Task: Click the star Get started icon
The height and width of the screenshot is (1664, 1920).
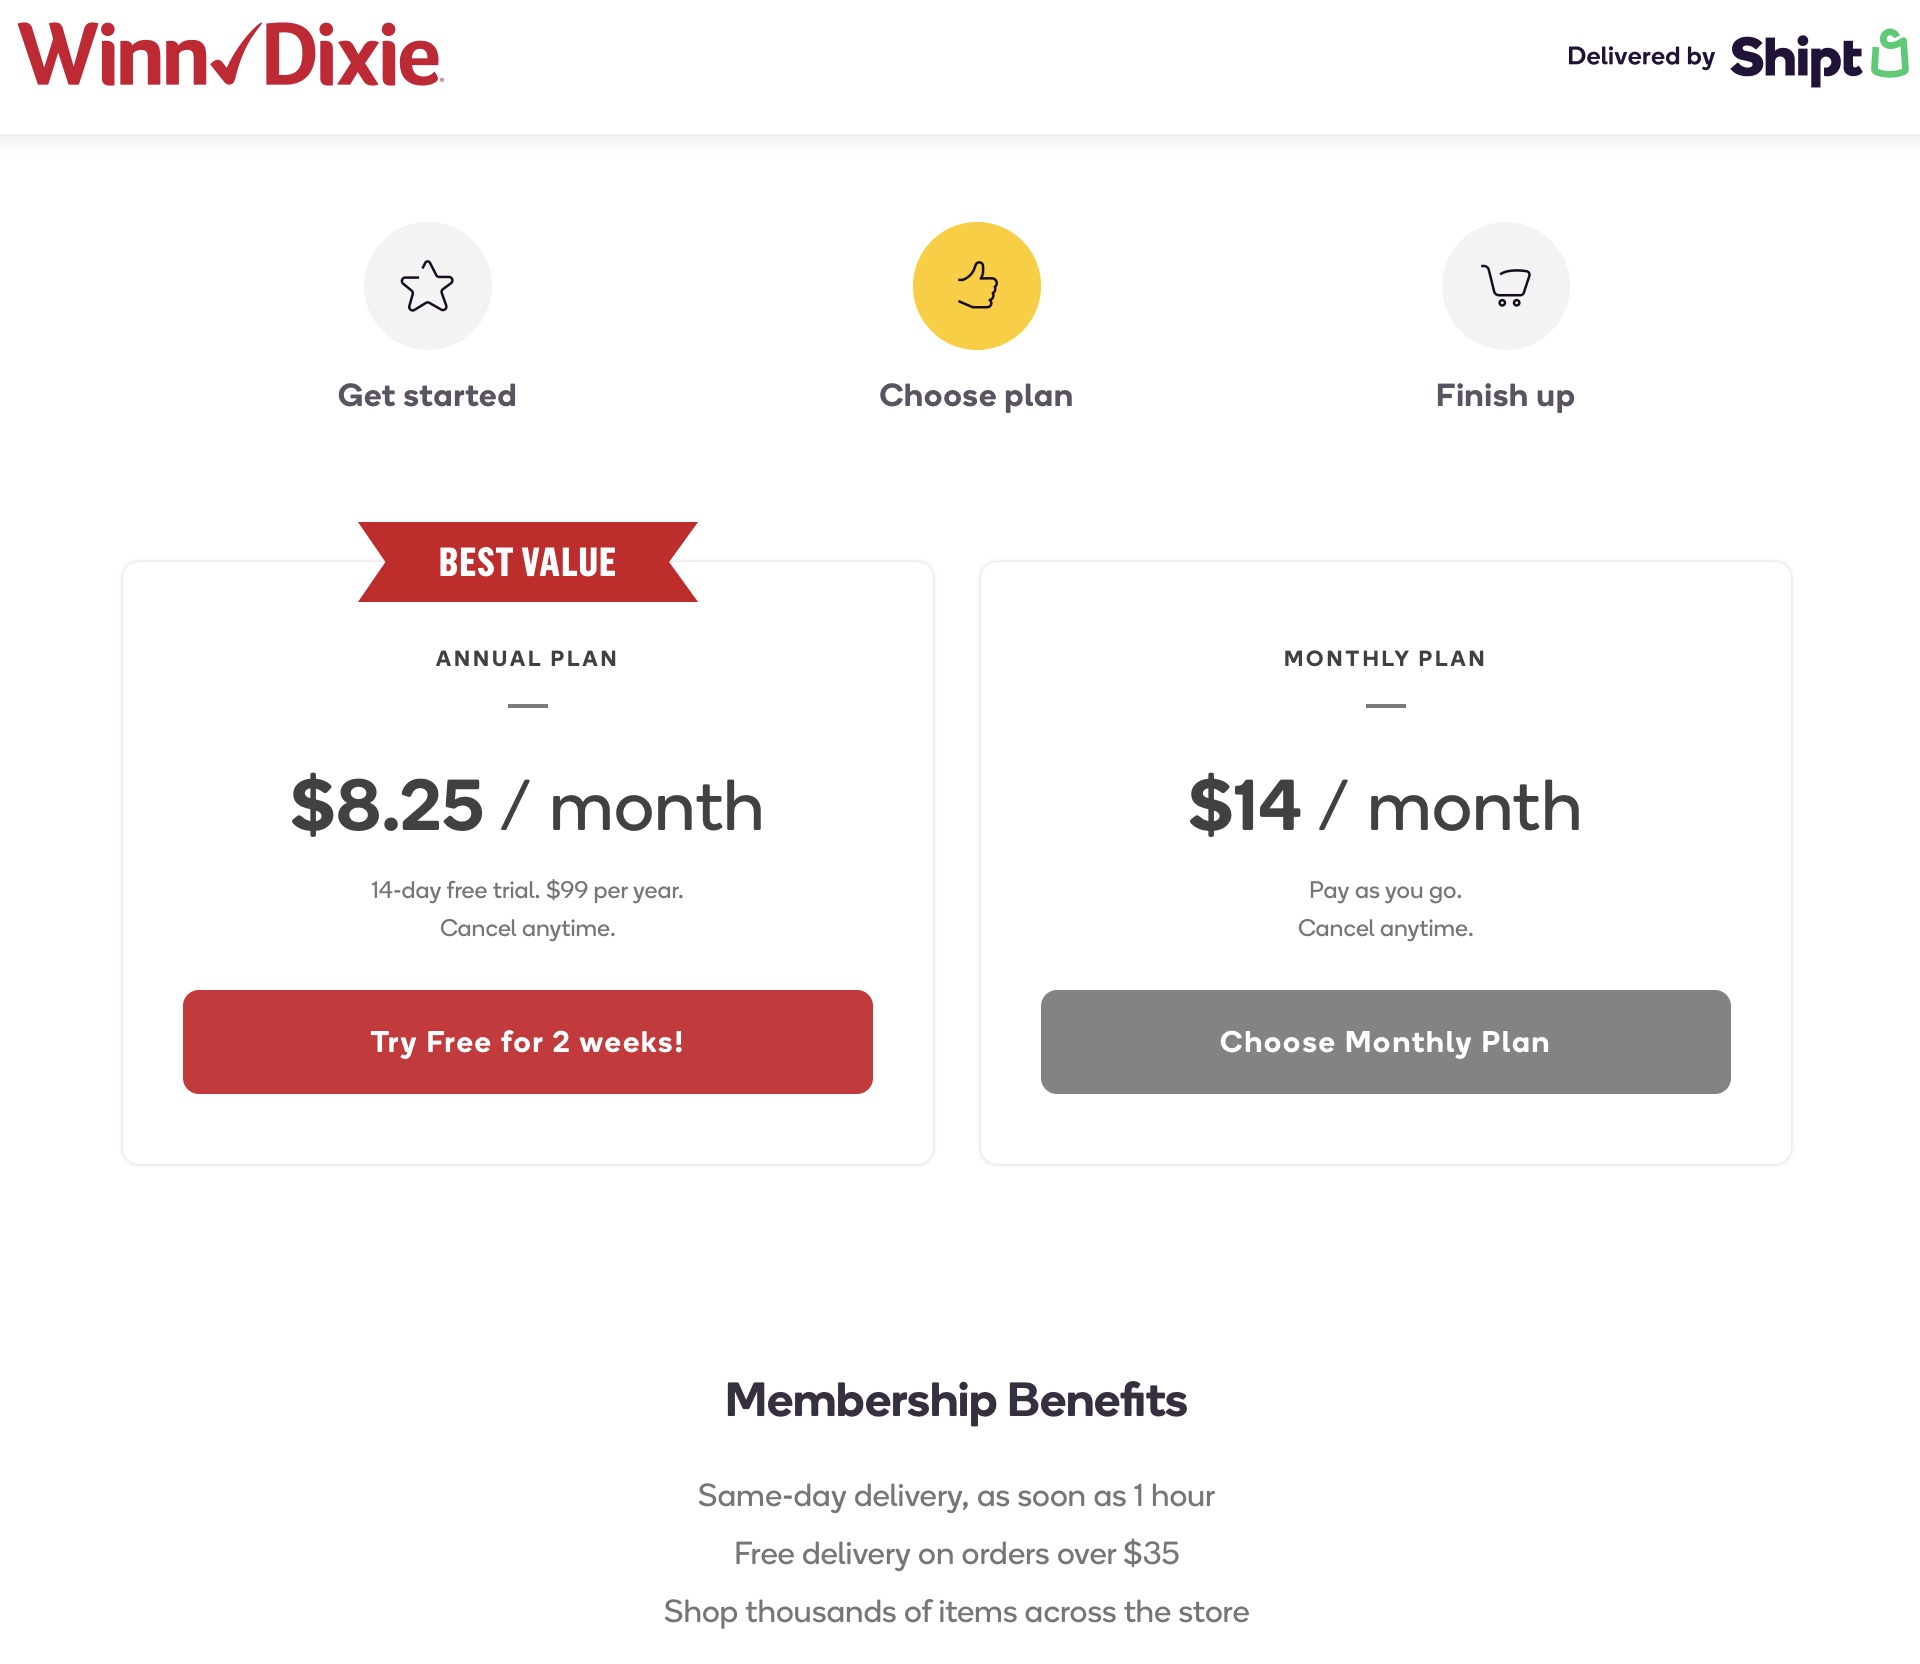Action: click(x=427, y=286)
